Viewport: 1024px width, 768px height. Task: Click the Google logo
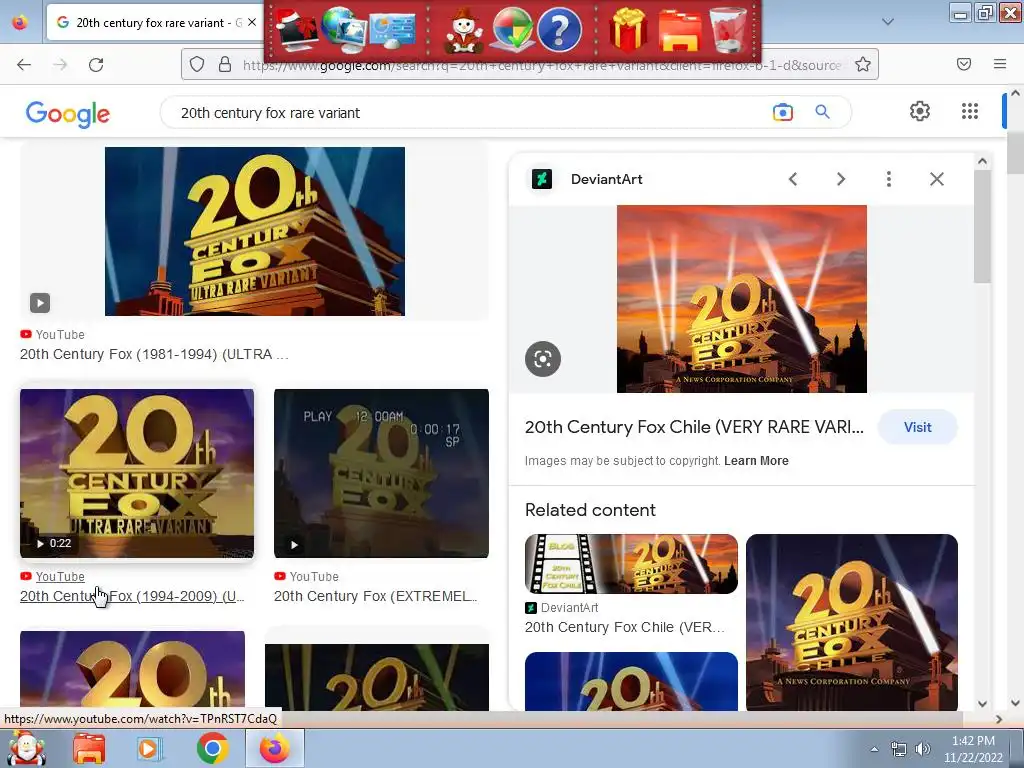[x=68, y=114]
